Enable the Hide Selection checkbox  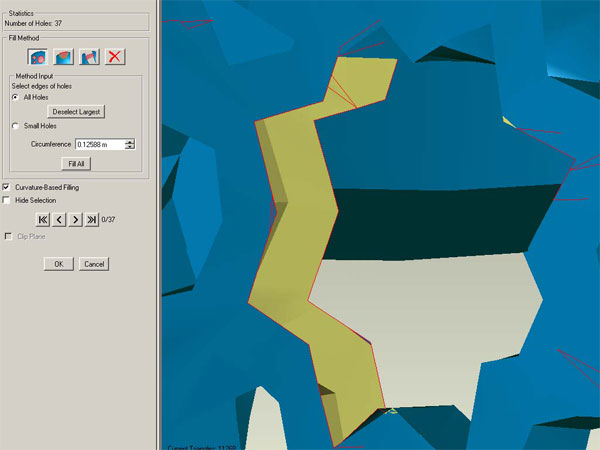click(x=7, y=200)
